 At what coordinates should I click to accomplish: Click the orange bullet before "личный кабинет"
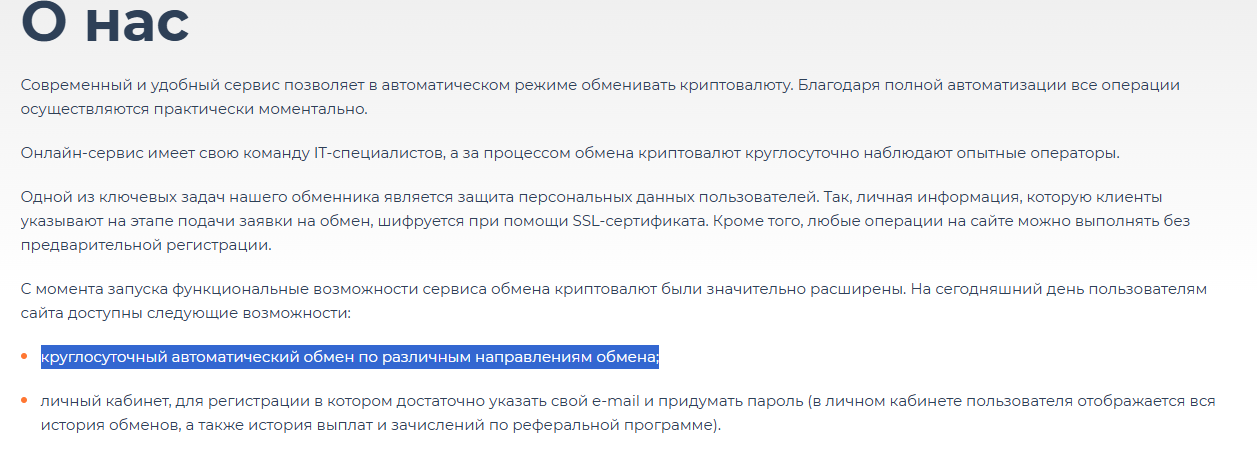click(24, 401)
